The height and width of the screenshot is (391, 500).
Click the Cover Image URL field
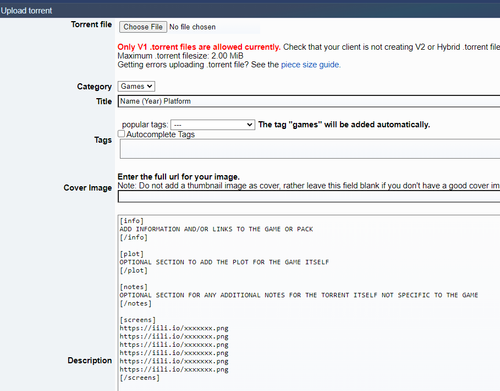309,197
